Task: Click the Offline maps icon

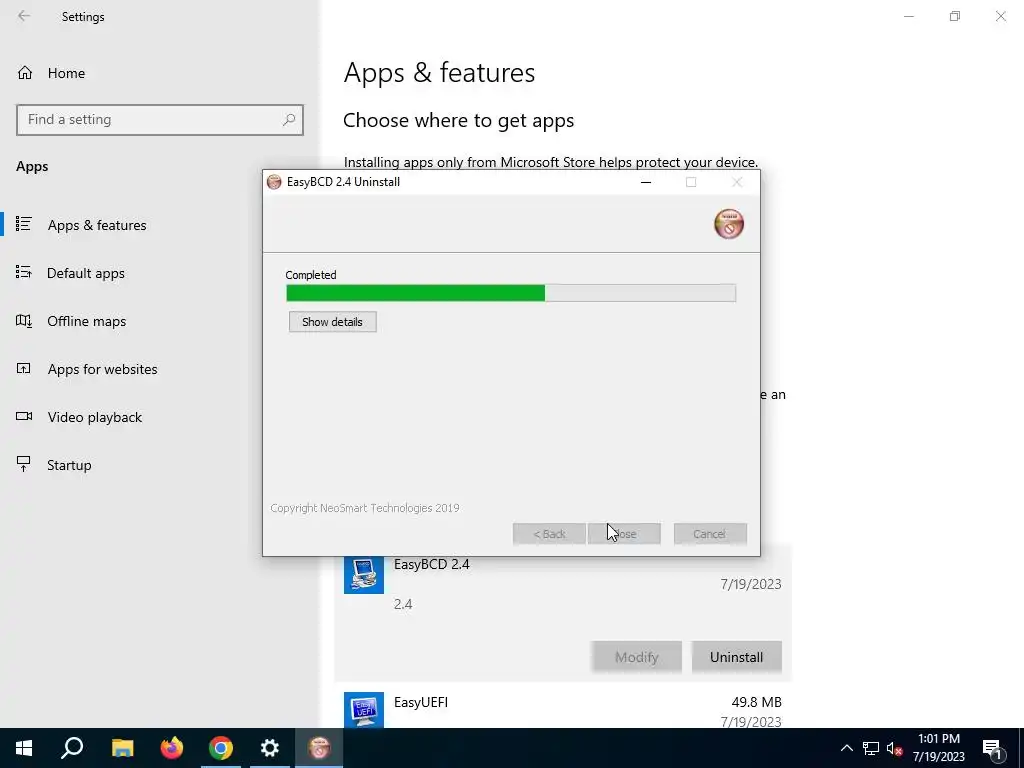Action: [24, 321]
